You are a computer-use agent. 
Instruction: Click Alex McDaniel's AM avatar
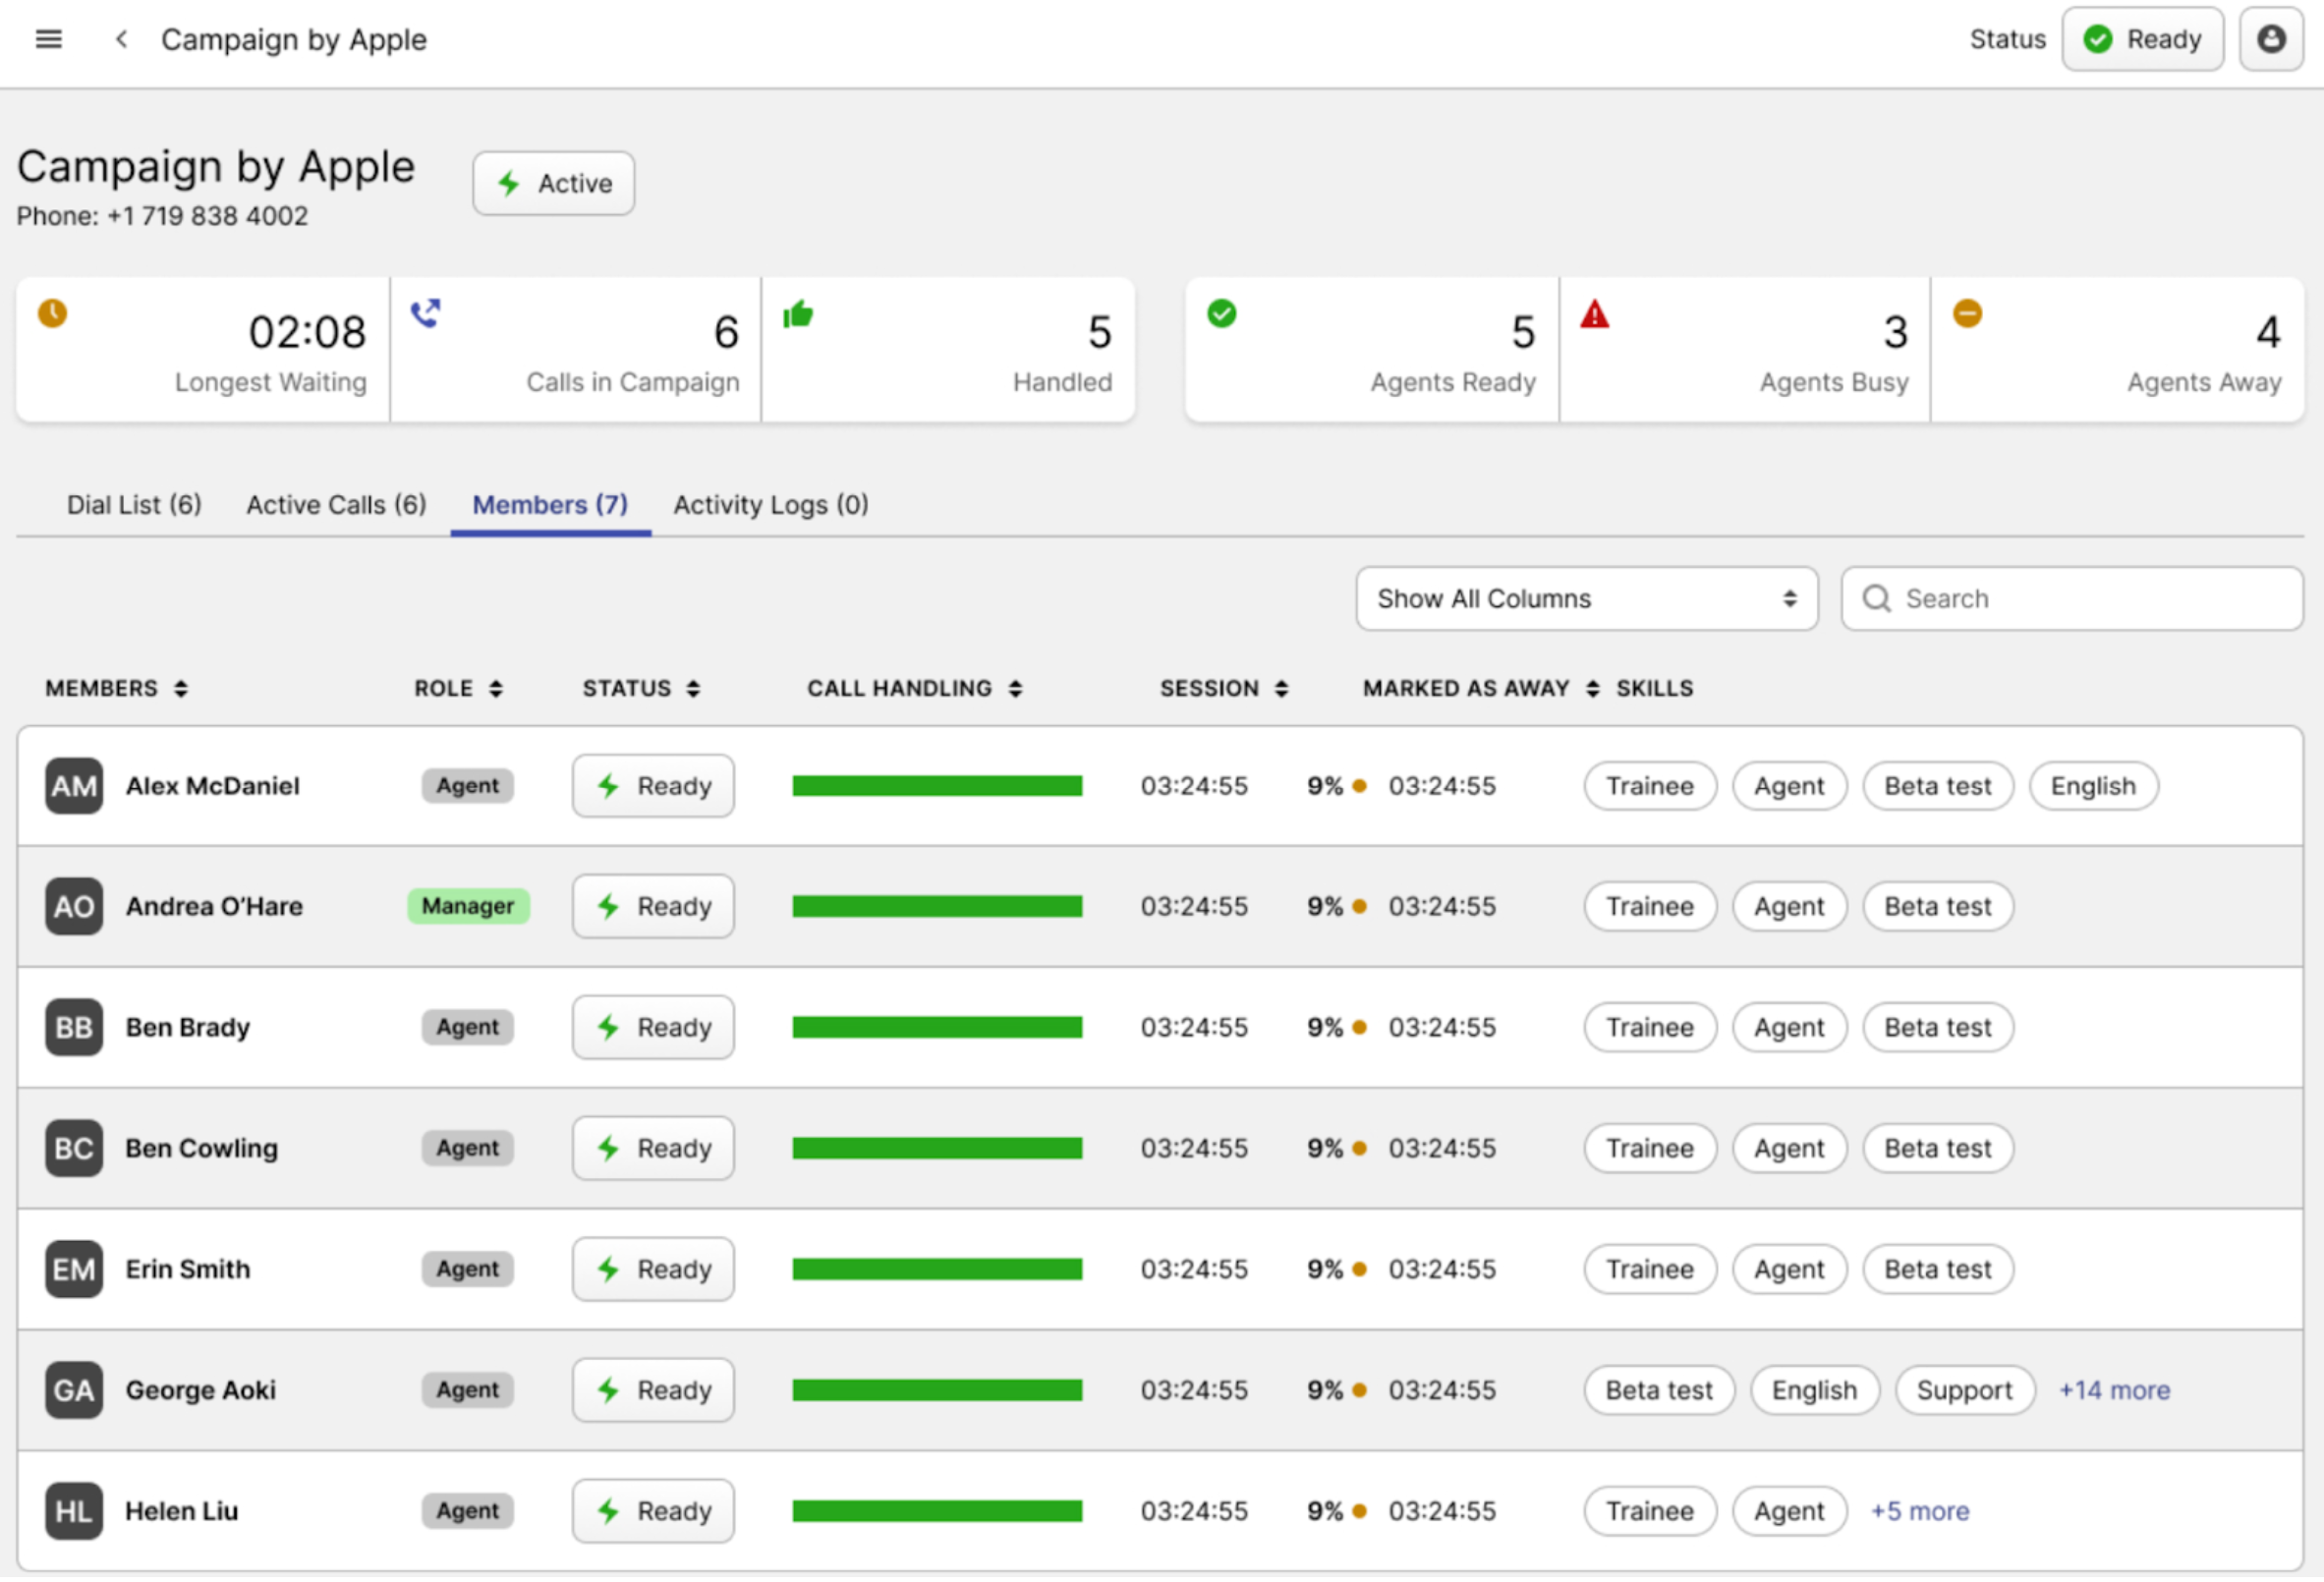point(73,786)
